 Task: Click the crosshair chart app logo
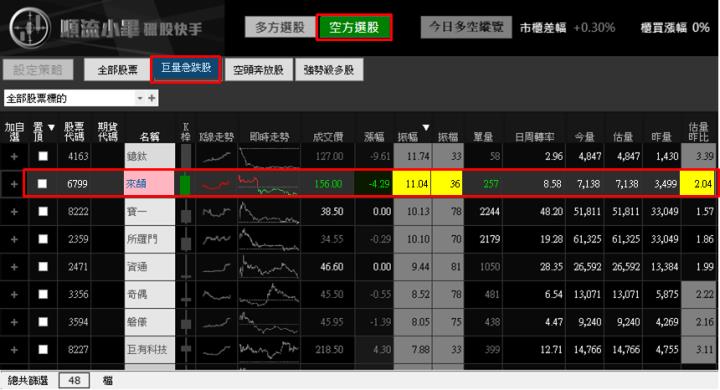(30, 27)
